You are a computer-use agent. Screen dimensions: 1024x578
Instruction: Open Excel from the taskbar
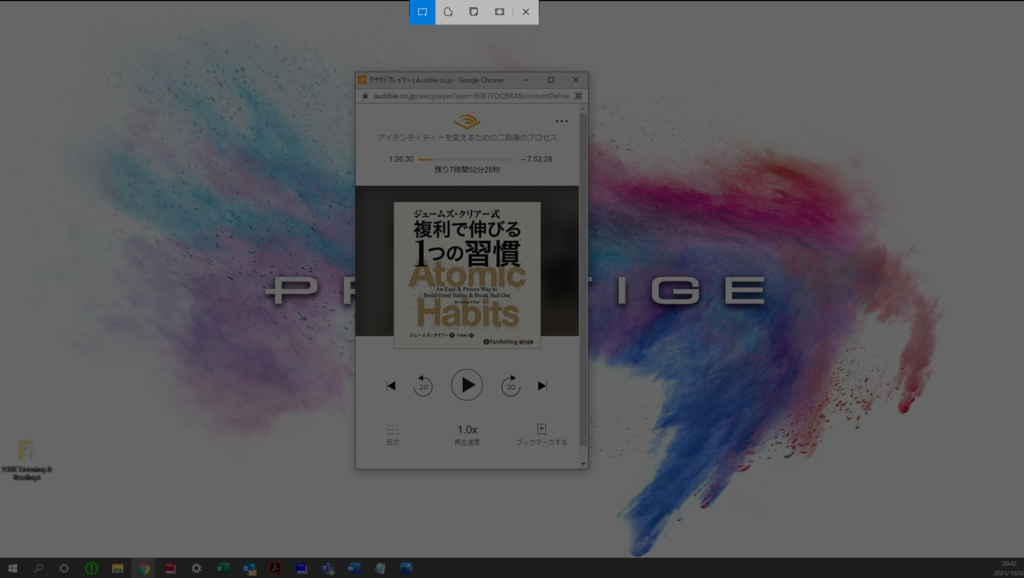(x=223, y=568)
